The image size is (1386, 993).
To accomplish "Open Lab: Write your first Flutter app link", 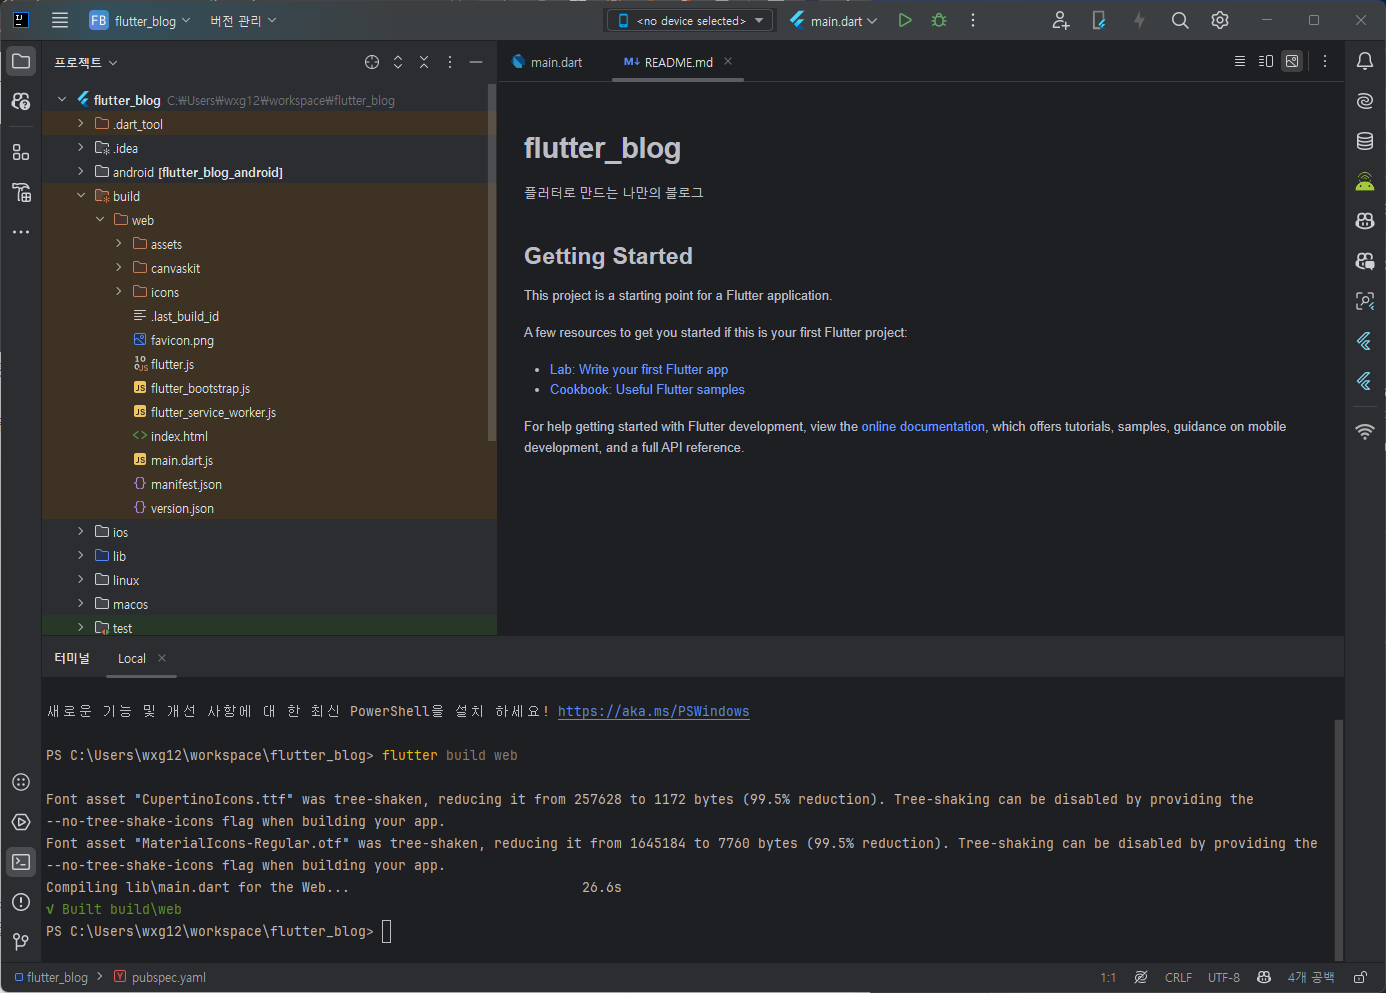I will pos(639,369).
